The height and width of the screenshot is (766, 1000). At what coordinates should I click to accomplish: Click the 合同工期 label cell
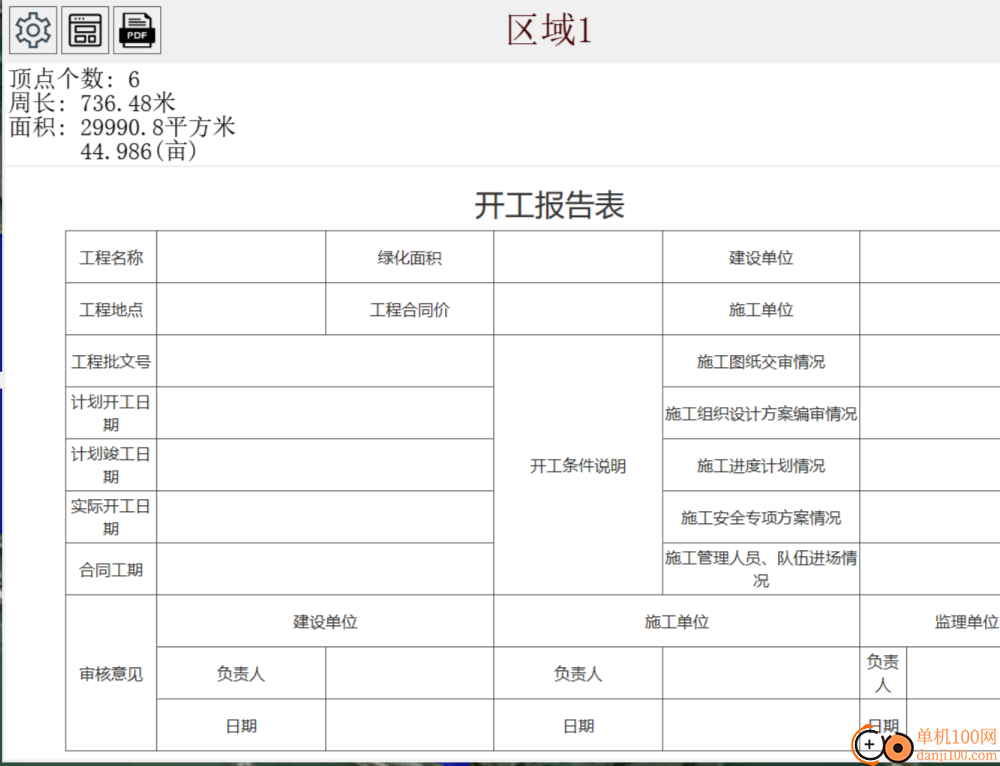pyautogui.click(x=111, y=570)
